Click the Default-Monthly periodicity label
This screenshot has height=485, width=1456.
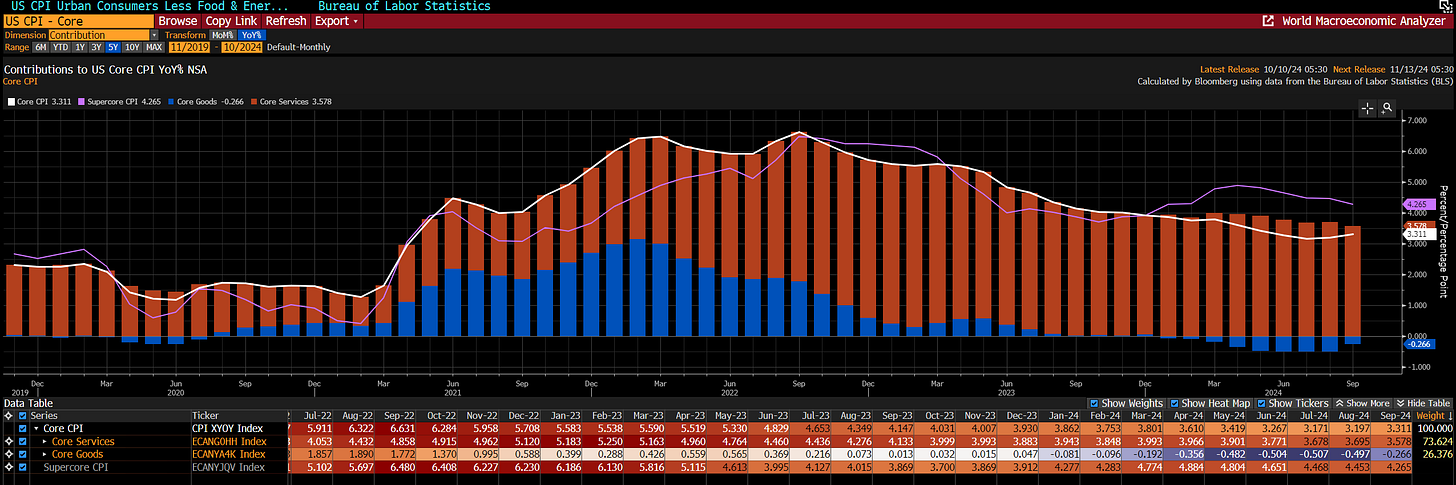point(298,47)
